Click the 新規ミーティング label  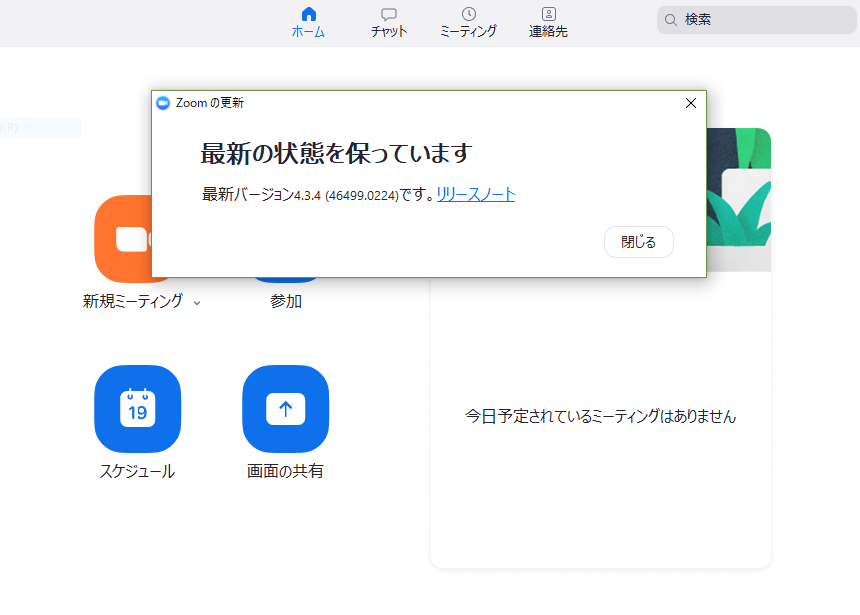[133, 301]
